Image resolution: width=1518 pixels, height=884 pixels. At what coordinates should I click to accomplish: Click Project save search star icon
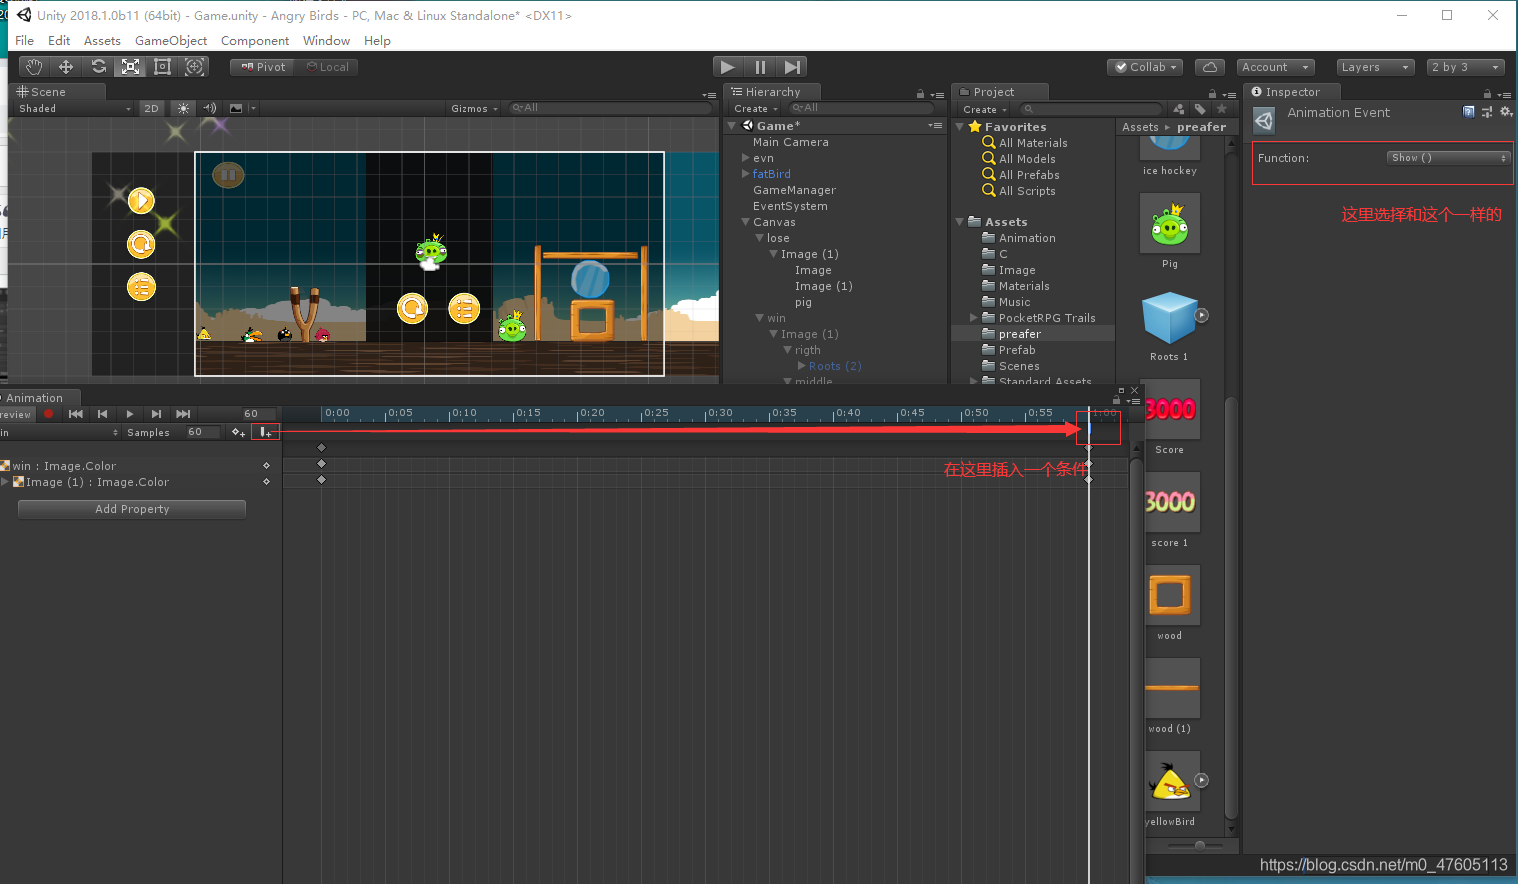pyautogui.click(x=1221, y=108)
